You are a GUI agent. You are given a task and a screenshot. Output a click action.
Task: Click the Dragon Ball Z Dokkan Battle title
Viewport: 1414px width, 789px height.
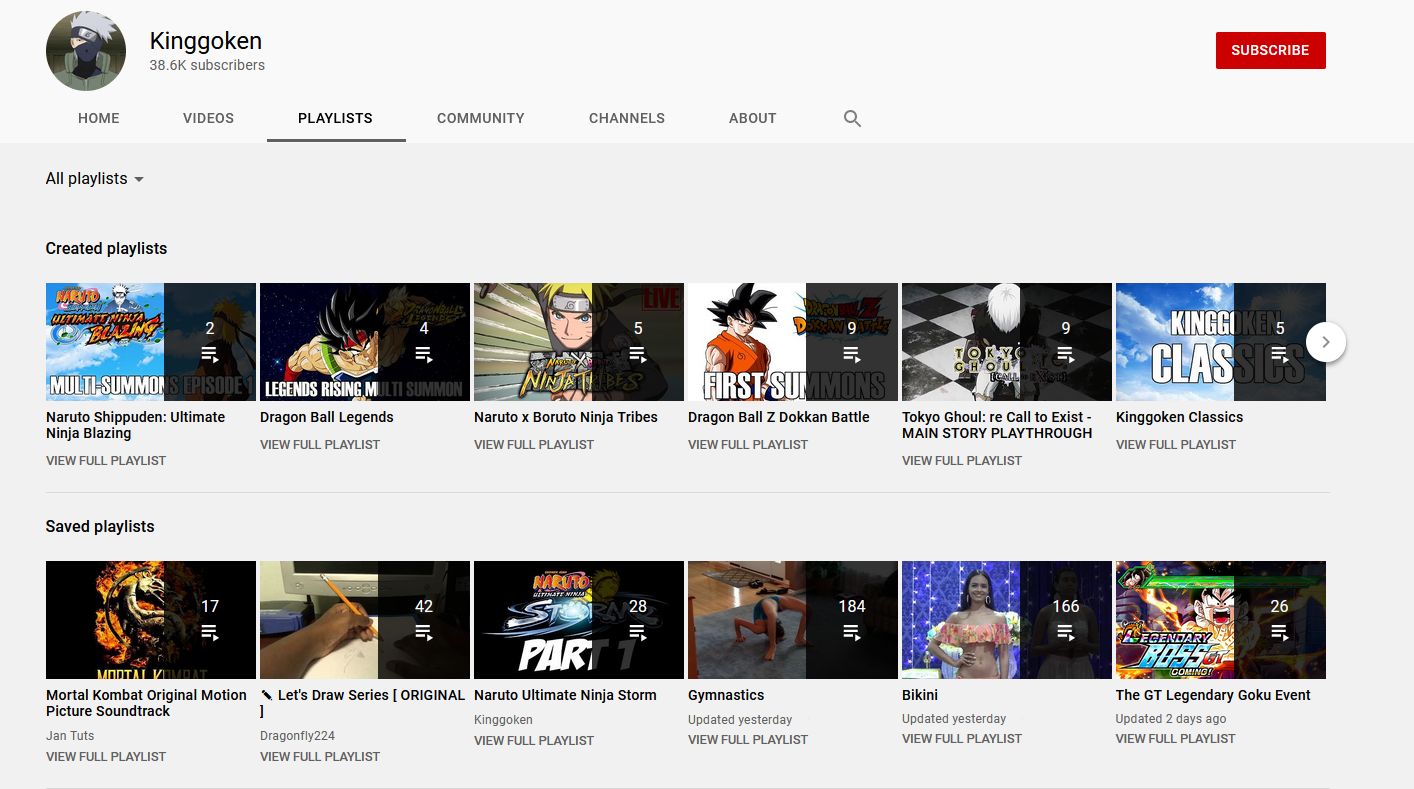pos(779,417)
